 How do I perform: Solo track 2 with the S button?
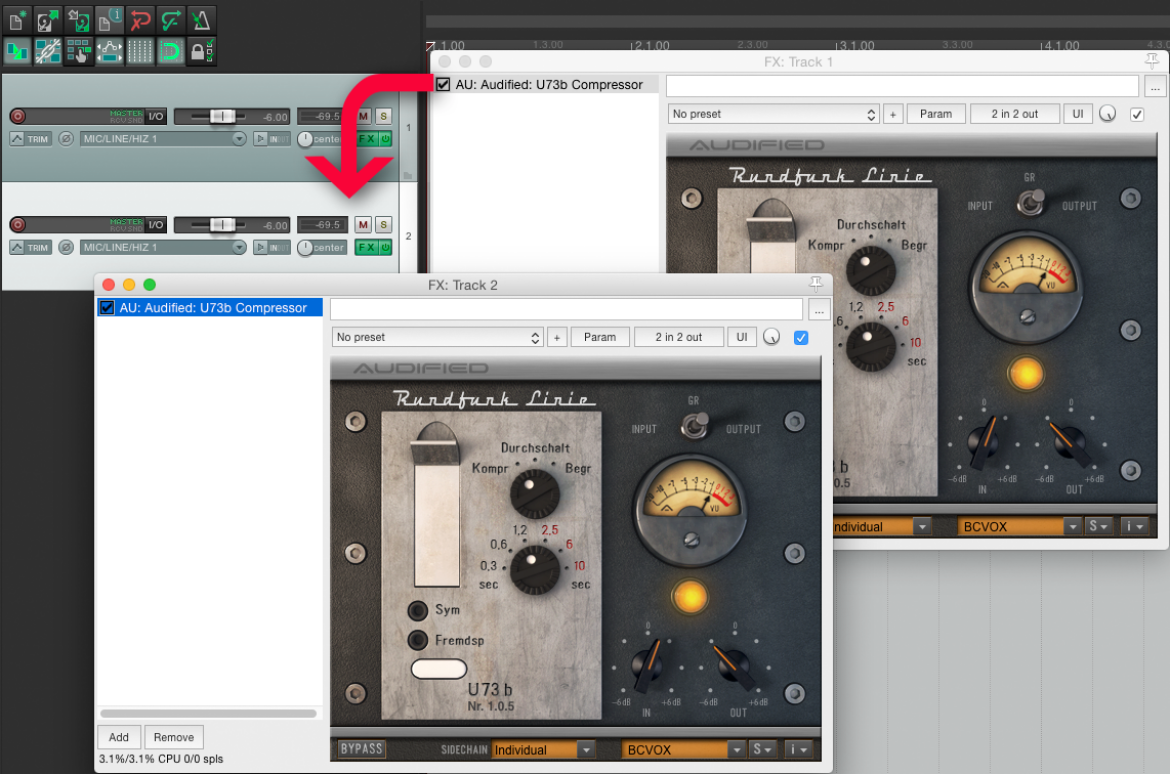pyautogui.click(x=384, y=225)
